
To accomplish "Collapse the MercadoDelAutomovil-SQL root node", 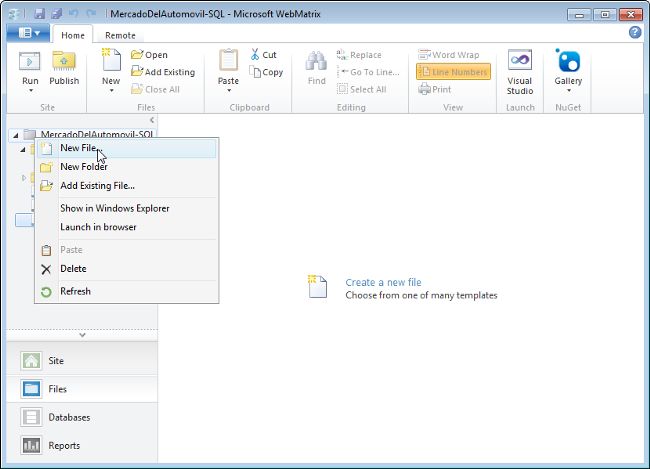I will tap(16, 135).
